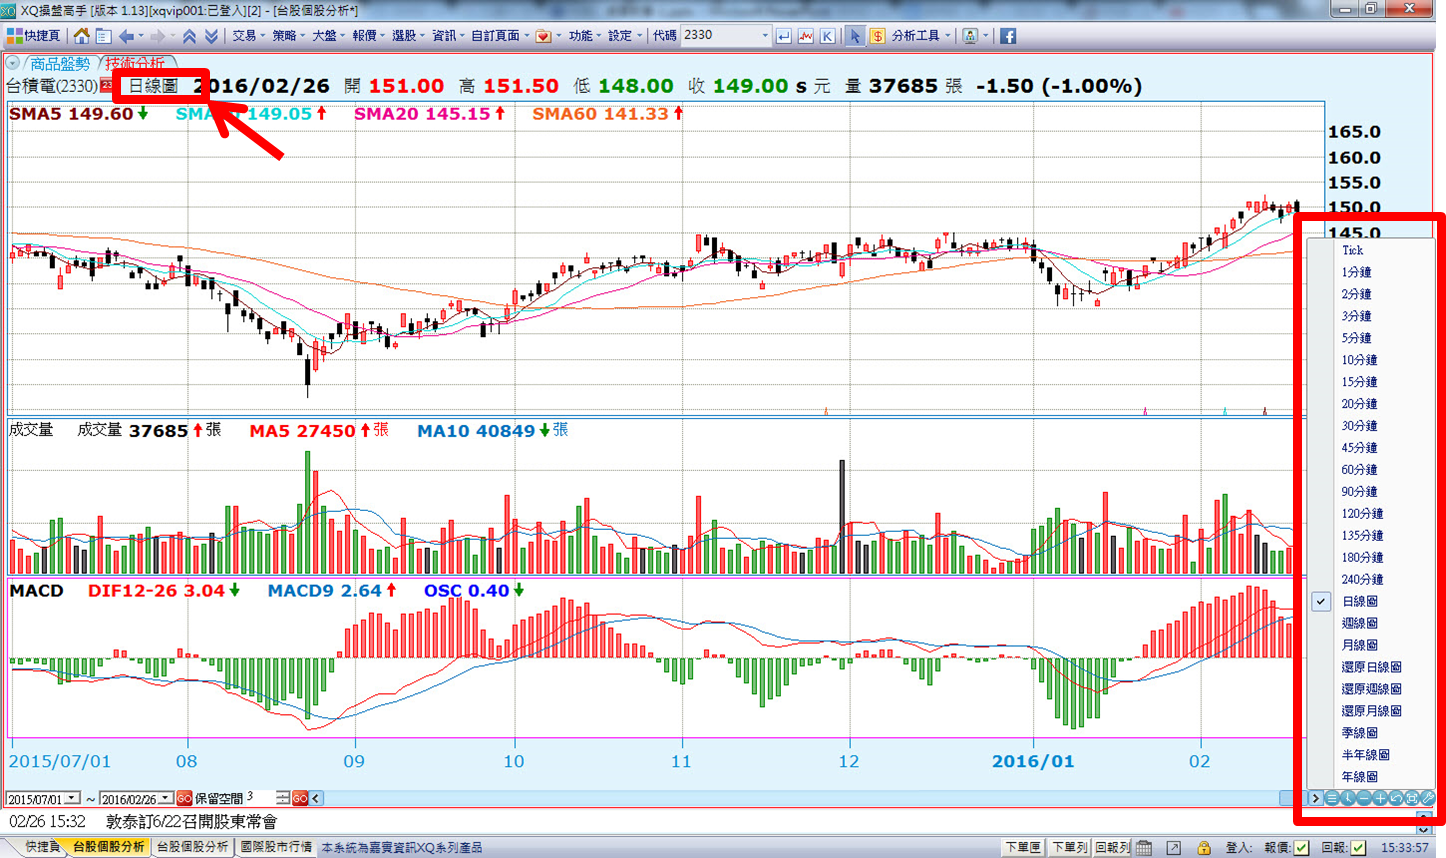Screen dimensions: 1446x858
Task: Open the 策略 dropdown menu
Action: (288, 36)
